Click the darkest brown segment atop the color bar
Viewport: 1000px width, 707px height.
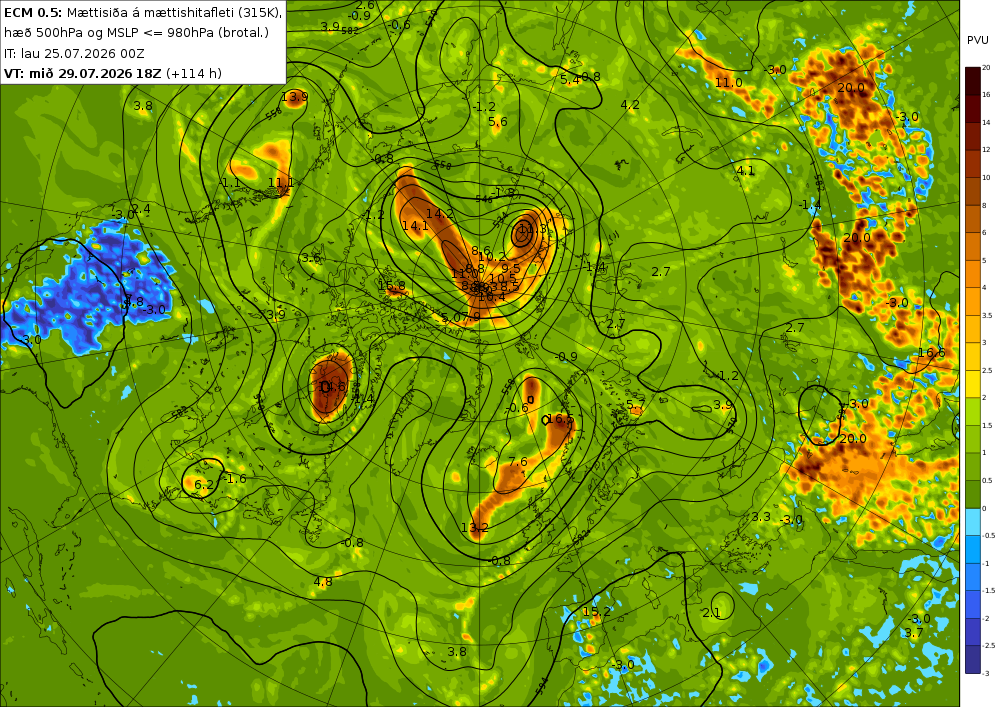pyautogui.click(x=973, y=80)
